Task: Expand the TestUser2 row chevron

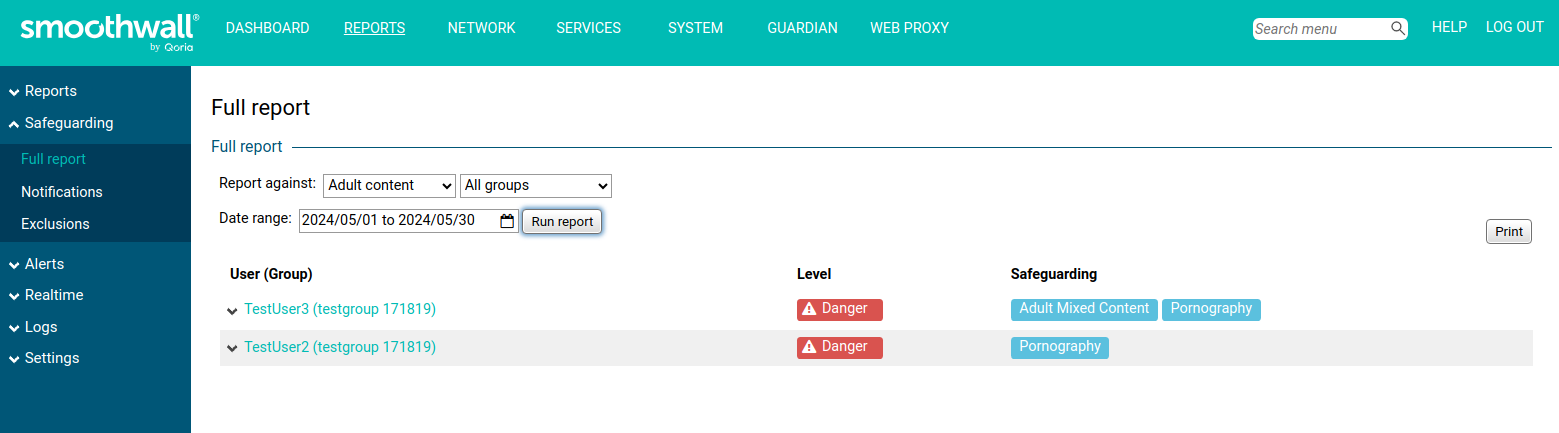Action: tap(232, 348)
